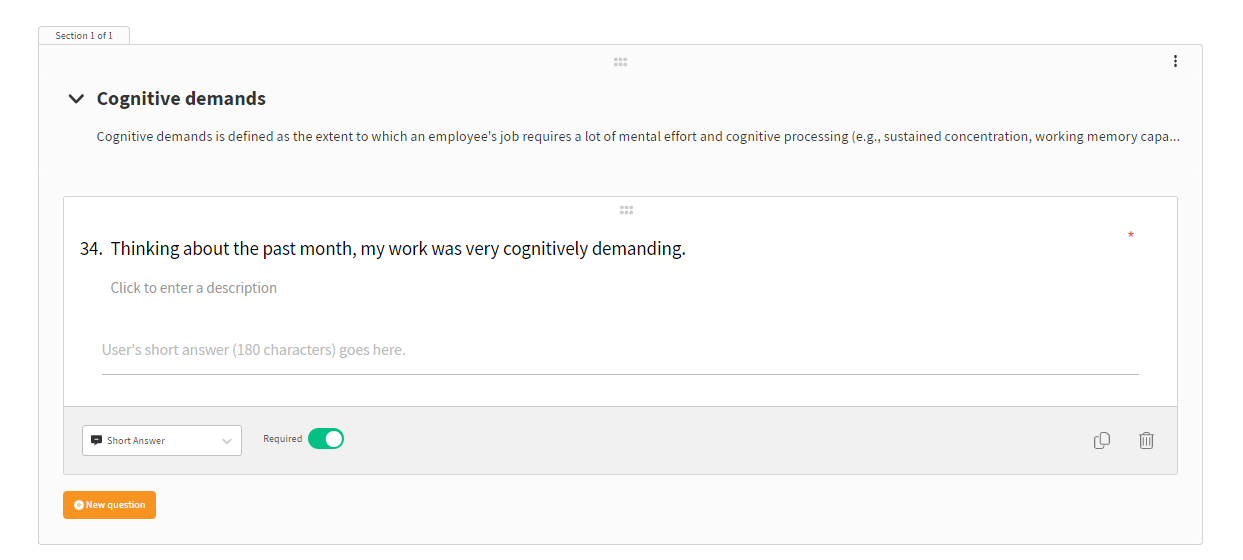Viewport: 1243px width, 560px height.
Task: Click the 'Click to enter a description' field
Action: coord(194,288)
